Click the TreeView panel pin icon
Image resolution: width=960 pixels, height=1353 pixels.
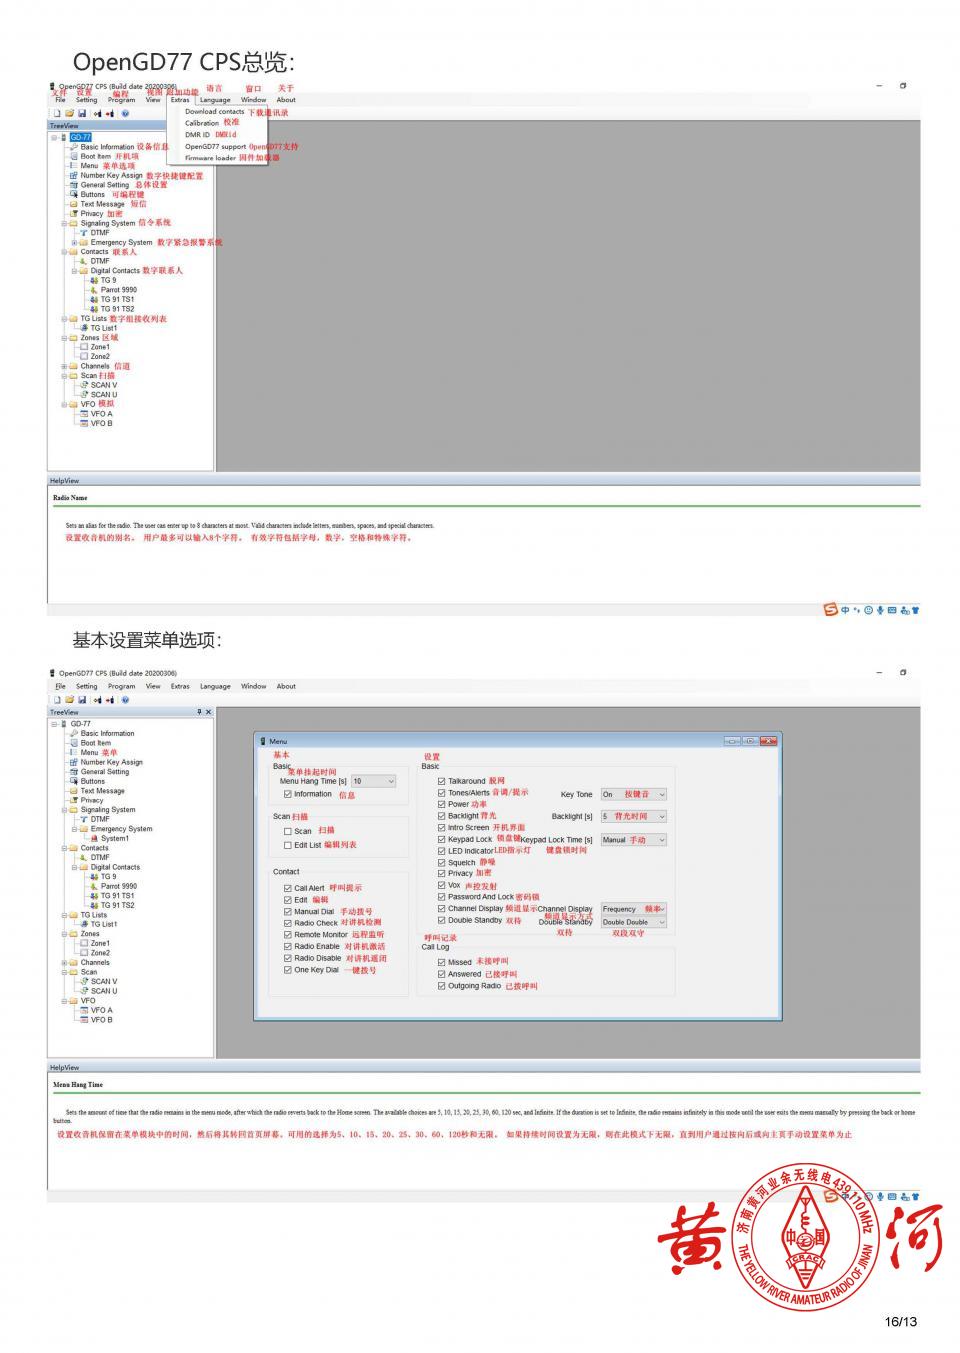click(x=198, y=712)
